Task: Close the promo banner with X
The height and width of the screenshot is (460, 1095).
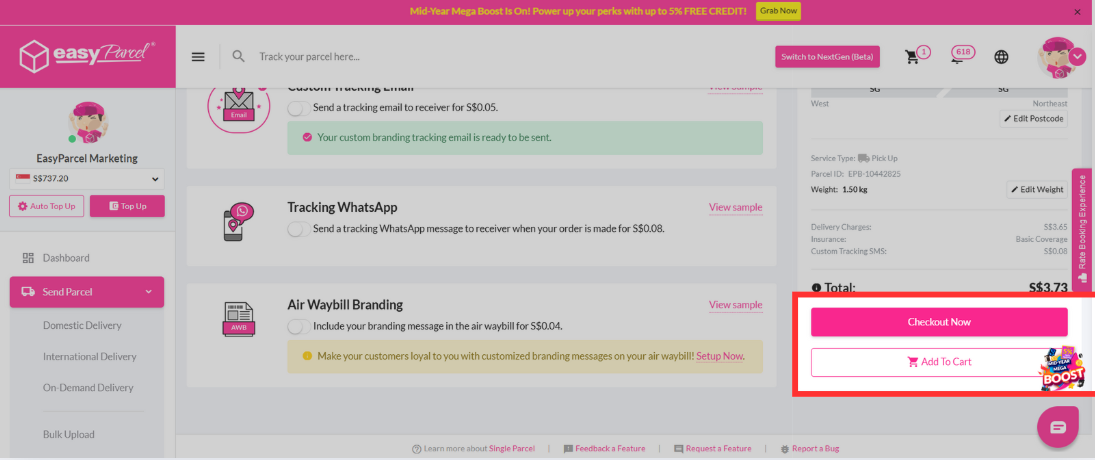Action: [1078, 12]
